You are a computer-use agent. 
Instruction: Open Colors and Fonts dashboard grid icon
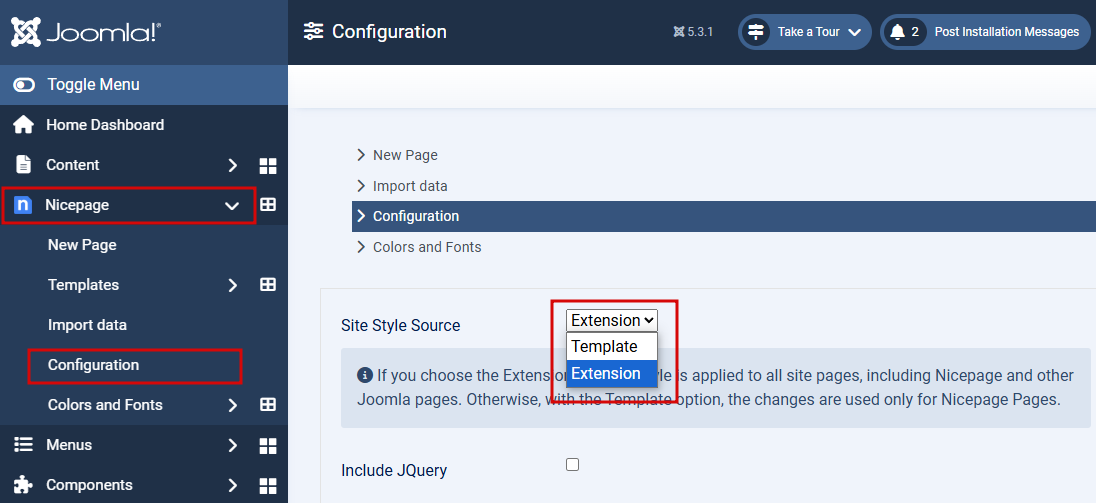[268, 404]
